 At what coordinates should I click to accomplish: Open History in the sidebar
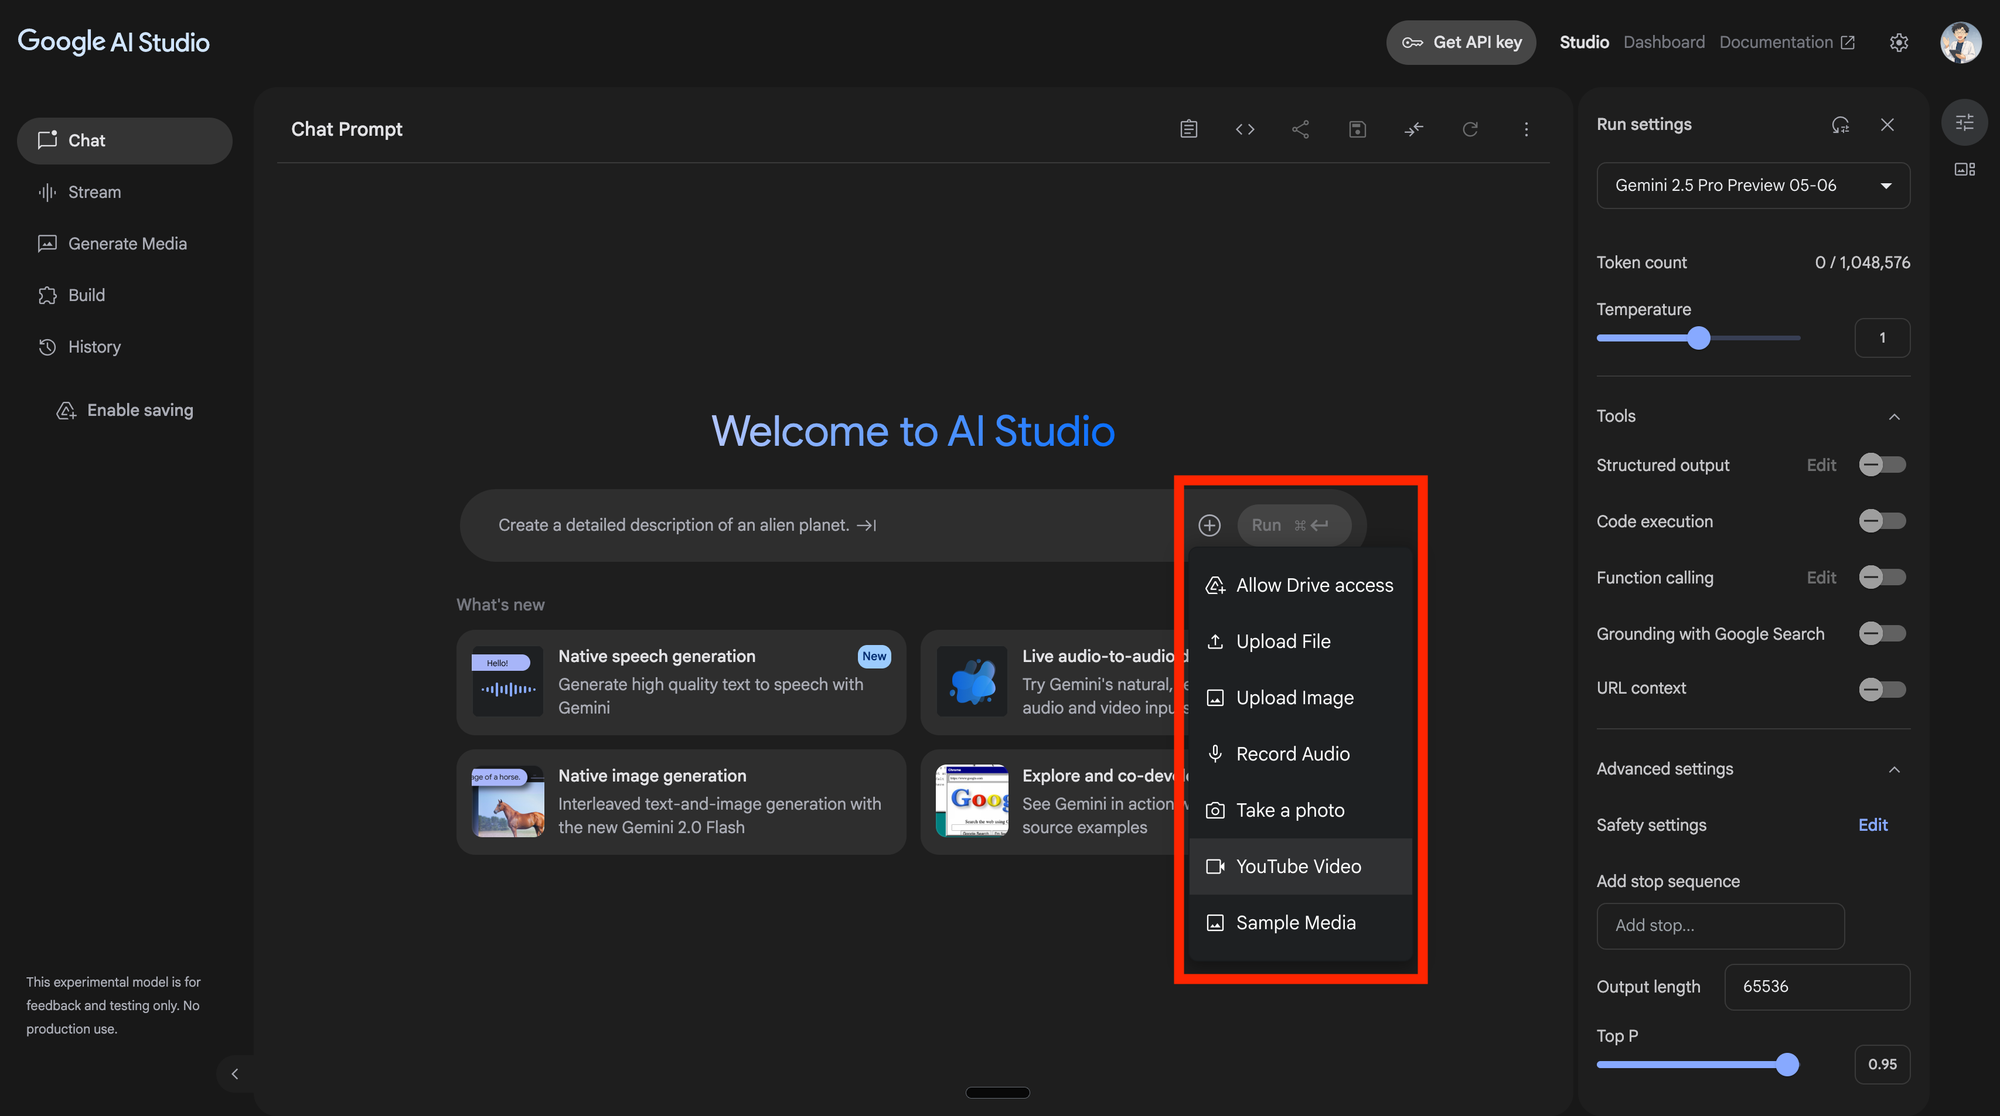click(125, 347)
